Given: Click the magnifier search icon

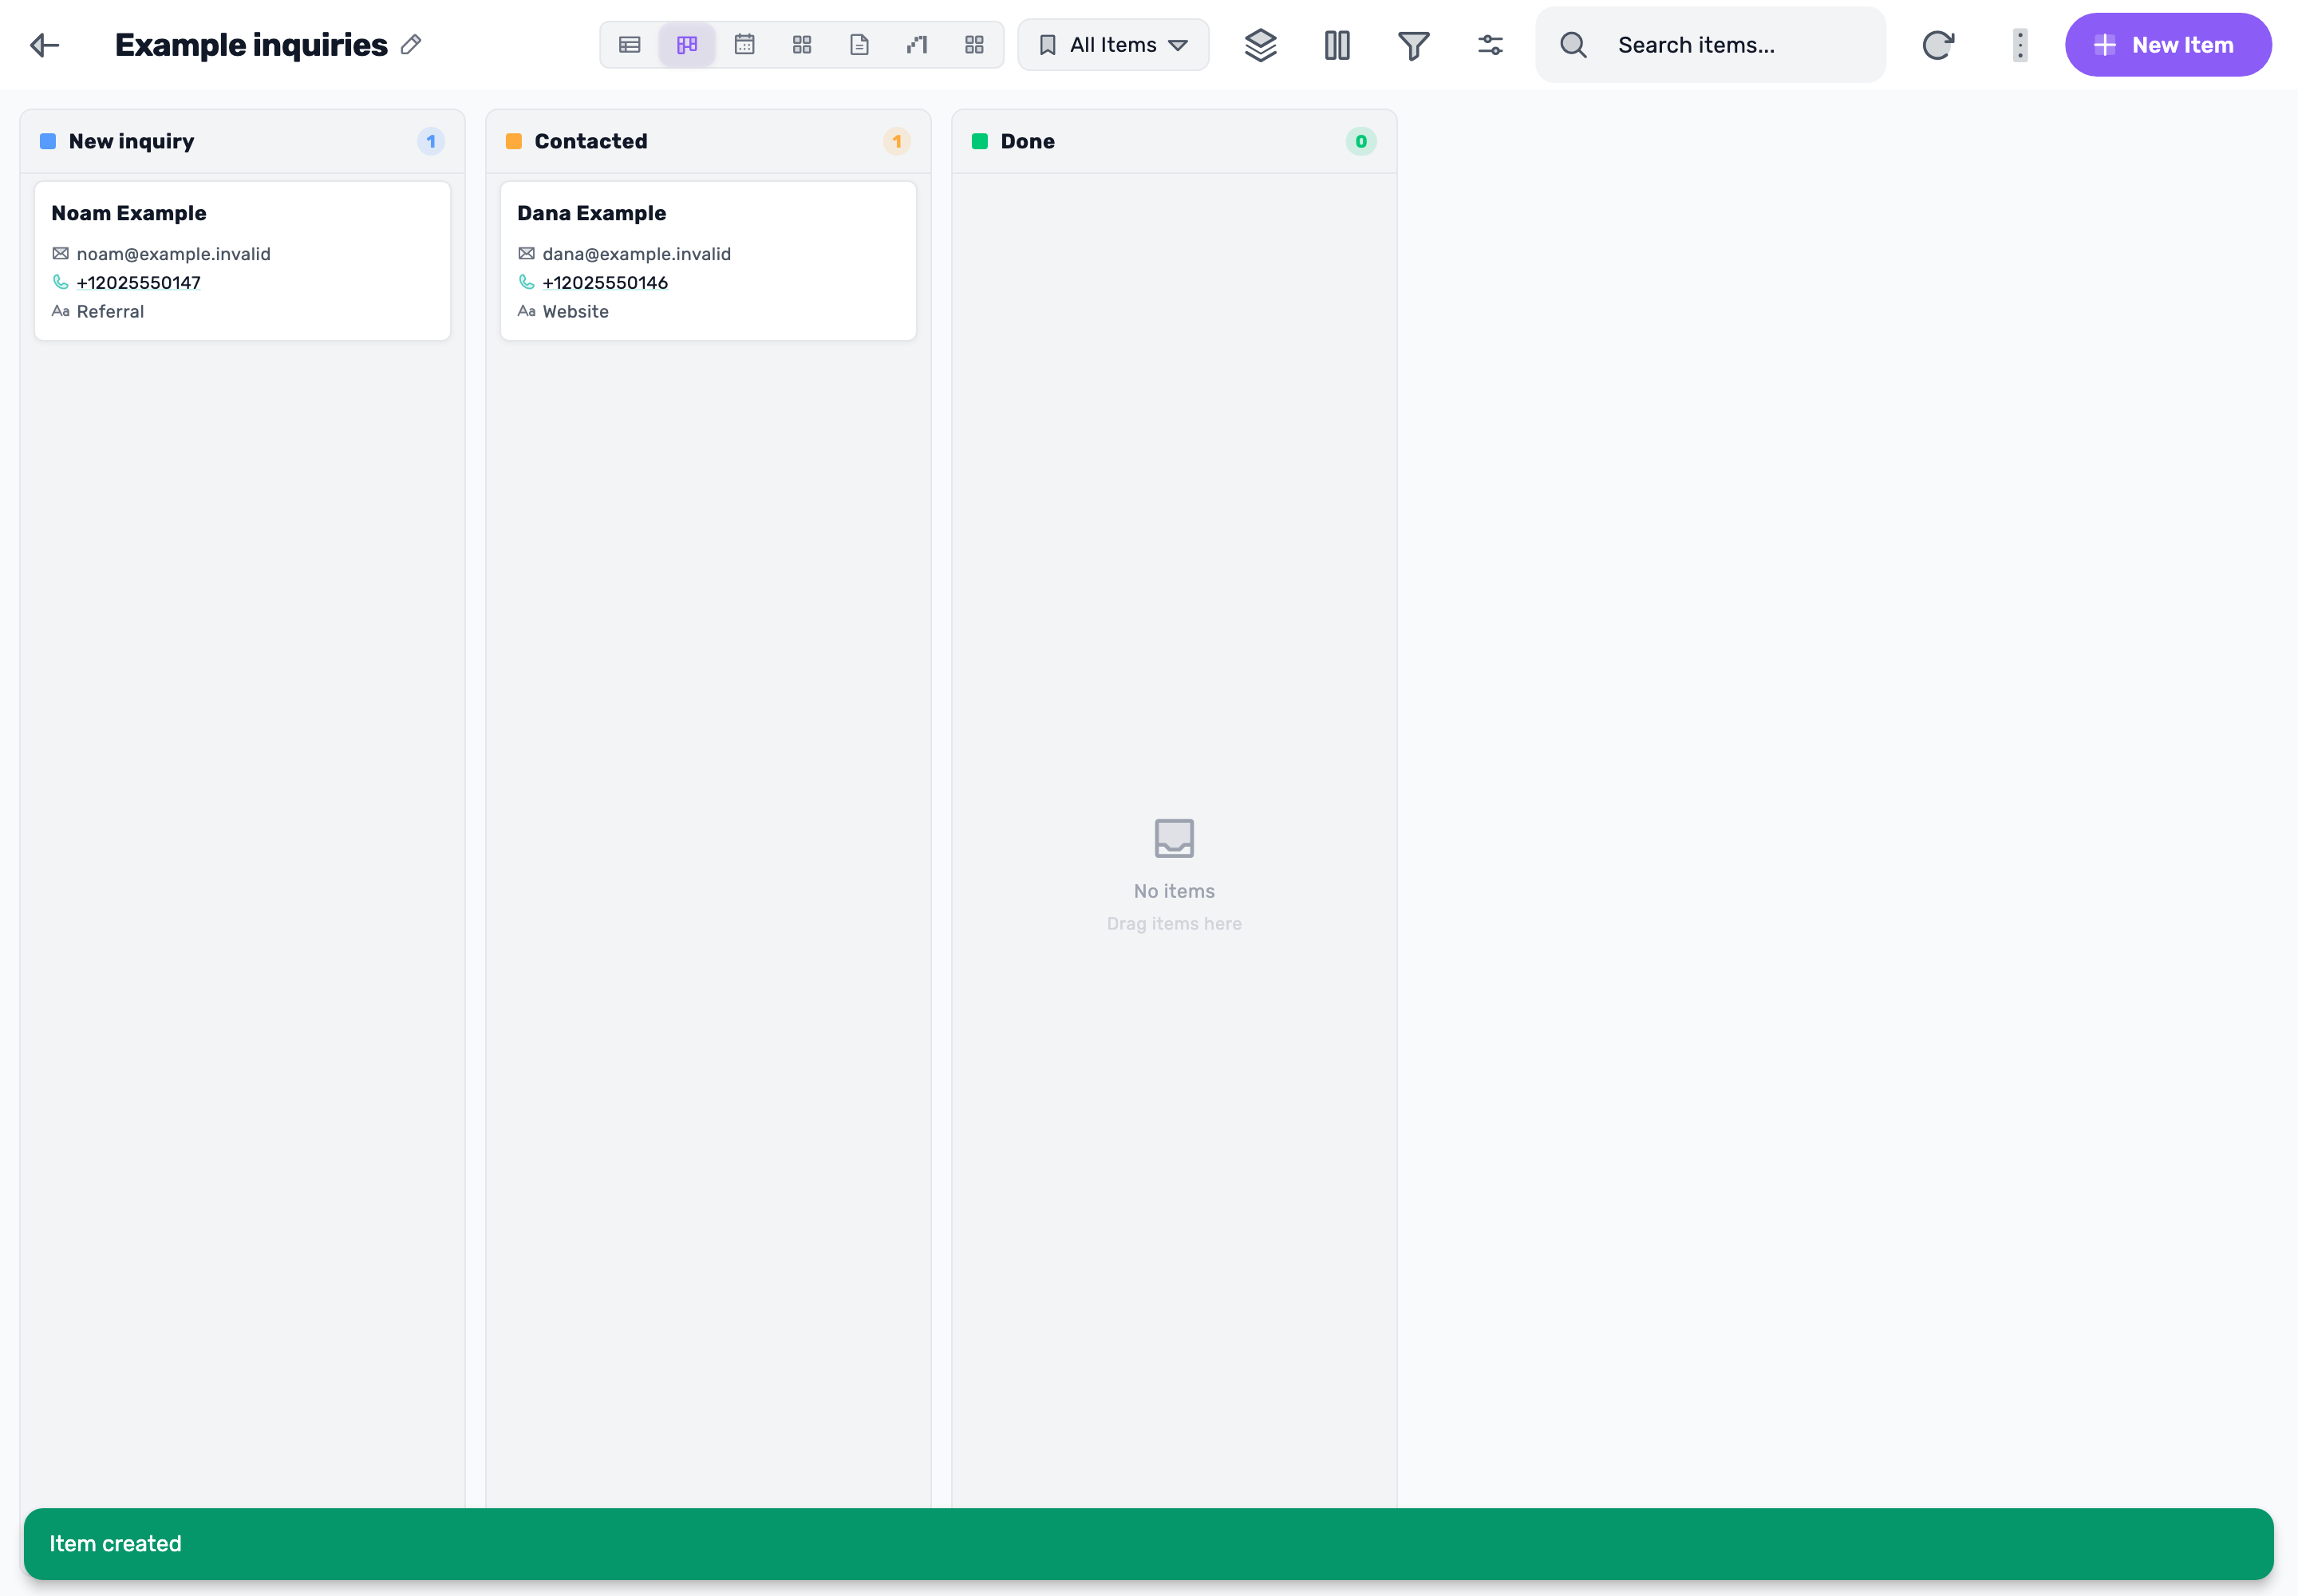Looking at the screenshot, I should click(1573, 45).
